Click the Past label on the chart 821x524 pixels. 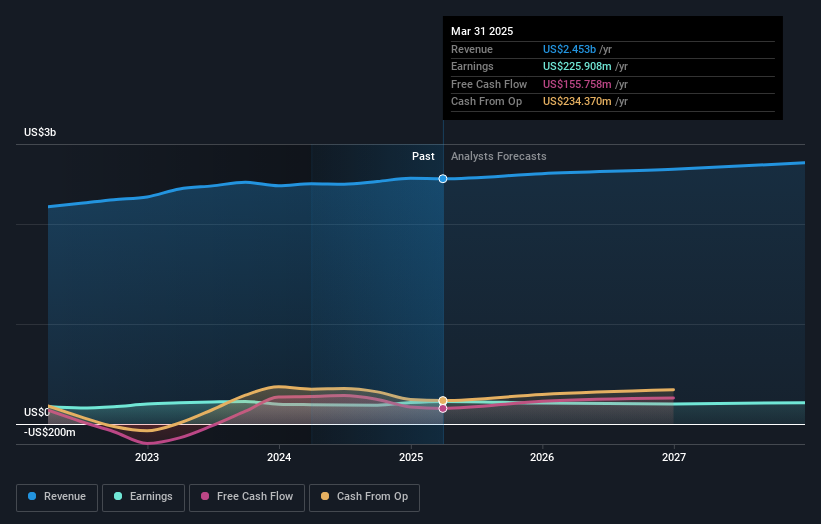pyautogui.click(x=423, y=157)
